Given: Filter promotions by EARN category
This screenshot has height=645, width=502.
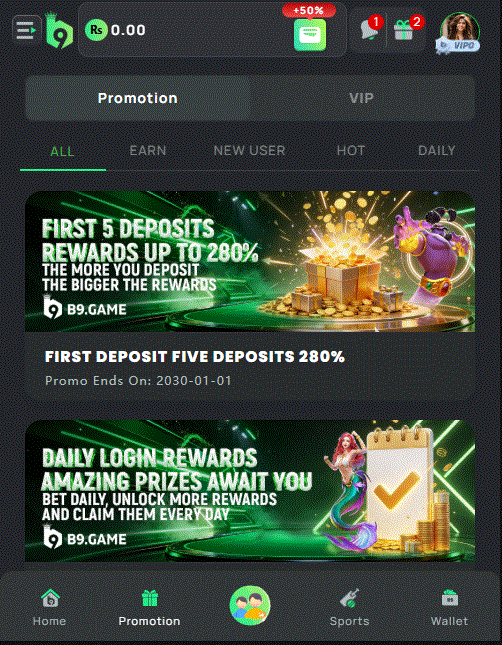Looking at the screenshot, I should (148, 151).
